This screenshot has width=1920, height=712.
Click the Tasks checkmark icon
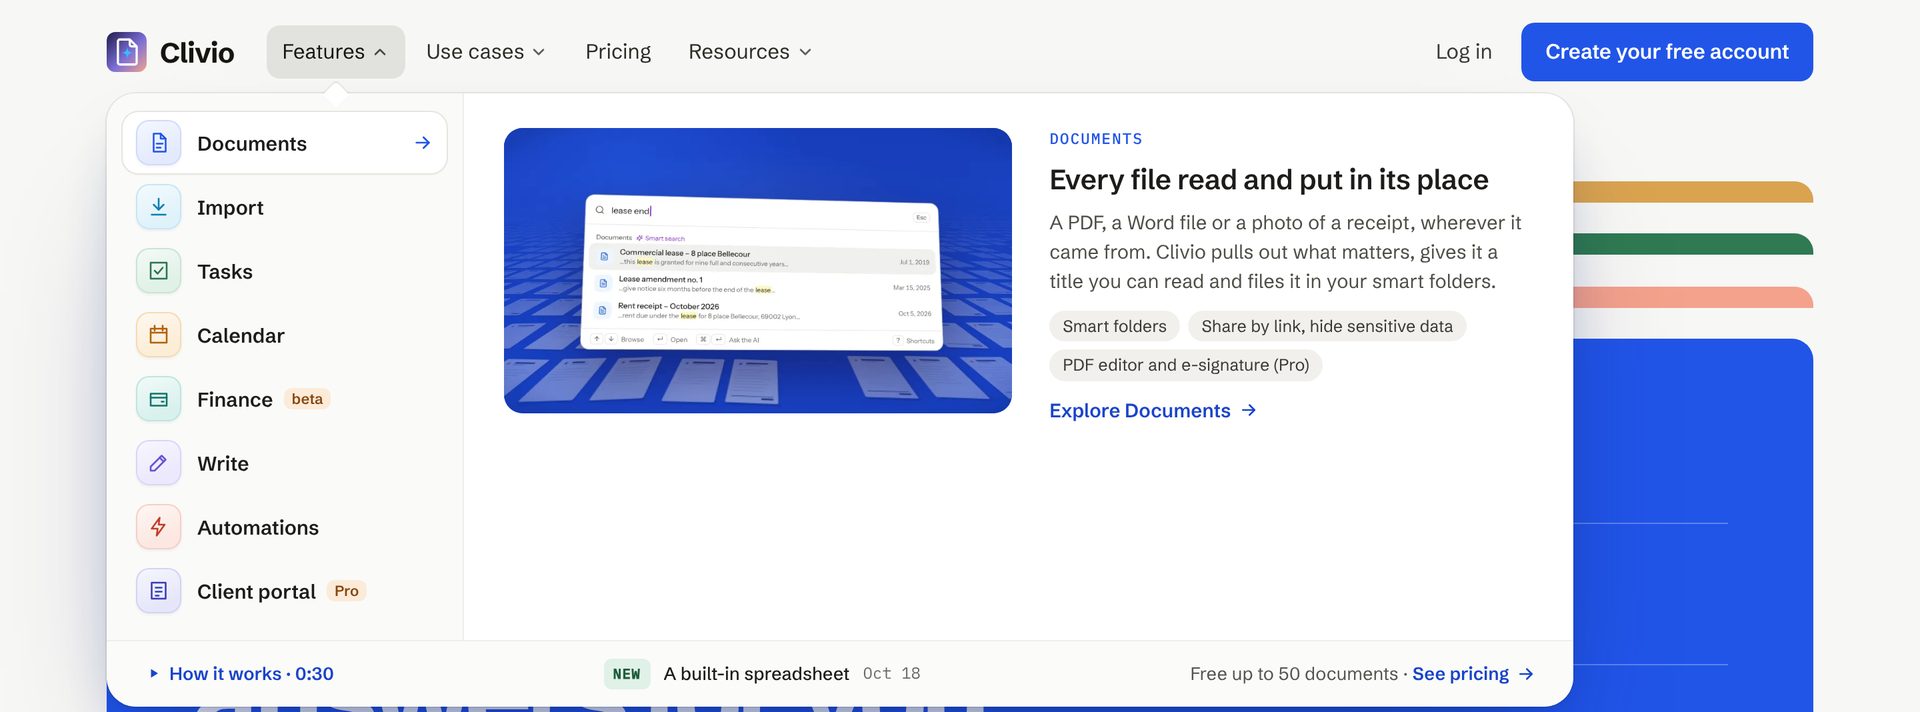(x=159, y=271)
